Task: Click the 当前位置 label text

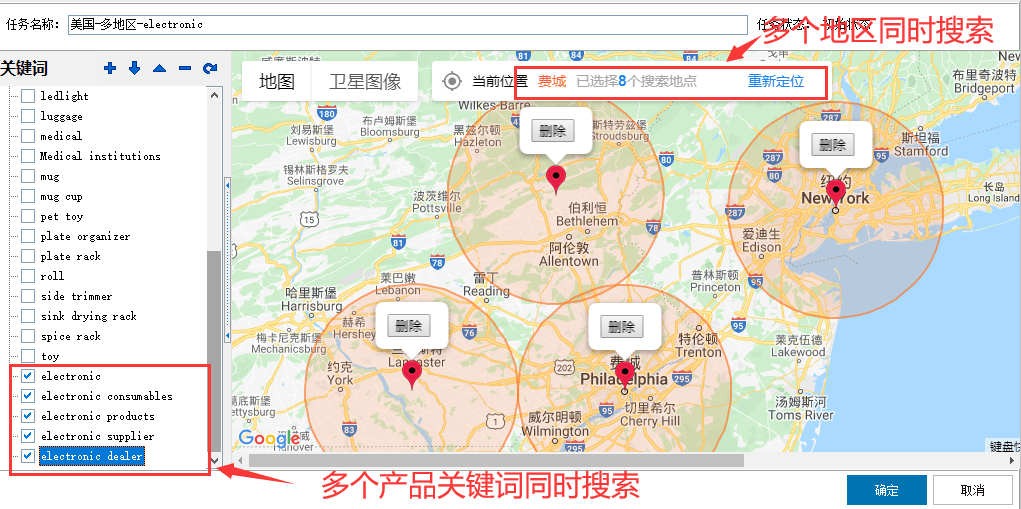Action: 499,81
